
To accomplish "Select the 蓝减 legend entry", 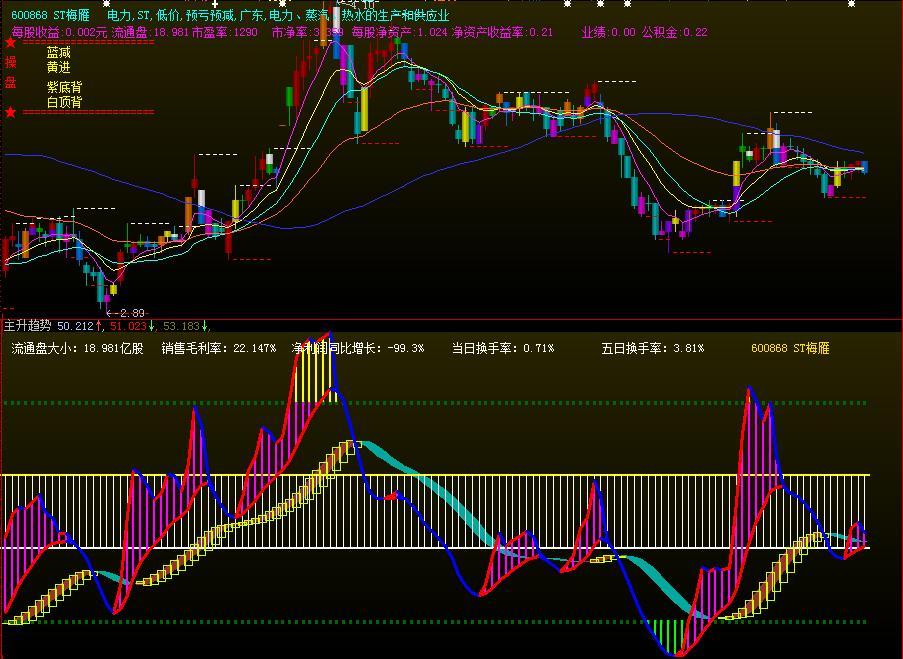I will pos(59,52).
